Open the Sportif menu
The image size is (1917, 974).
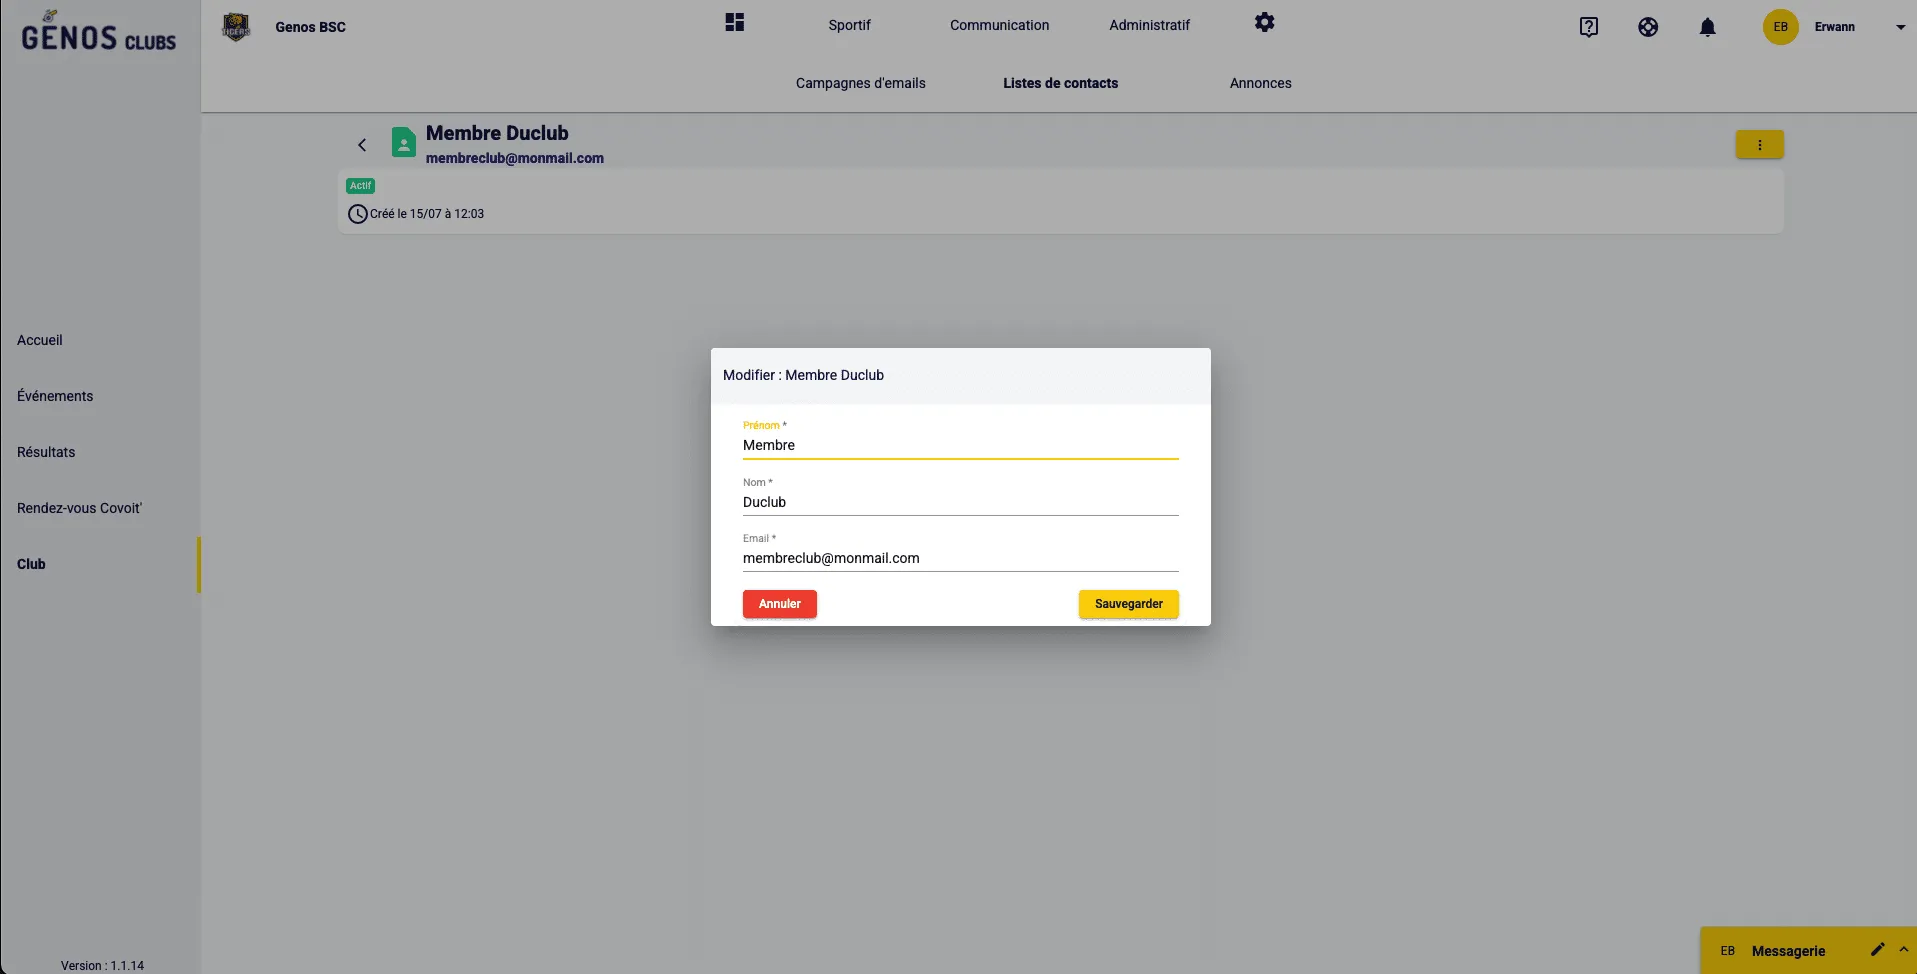point(849,25)
